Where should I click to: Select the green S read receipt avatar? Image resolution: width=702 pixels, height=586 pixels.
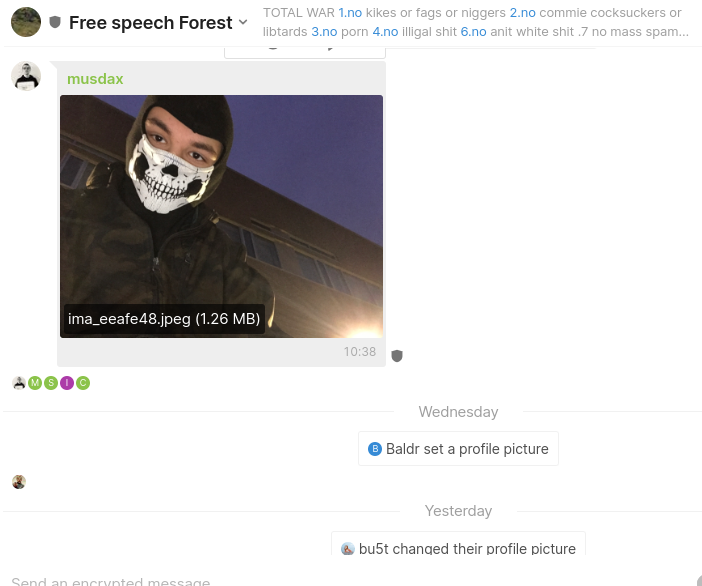pos(51,383)
